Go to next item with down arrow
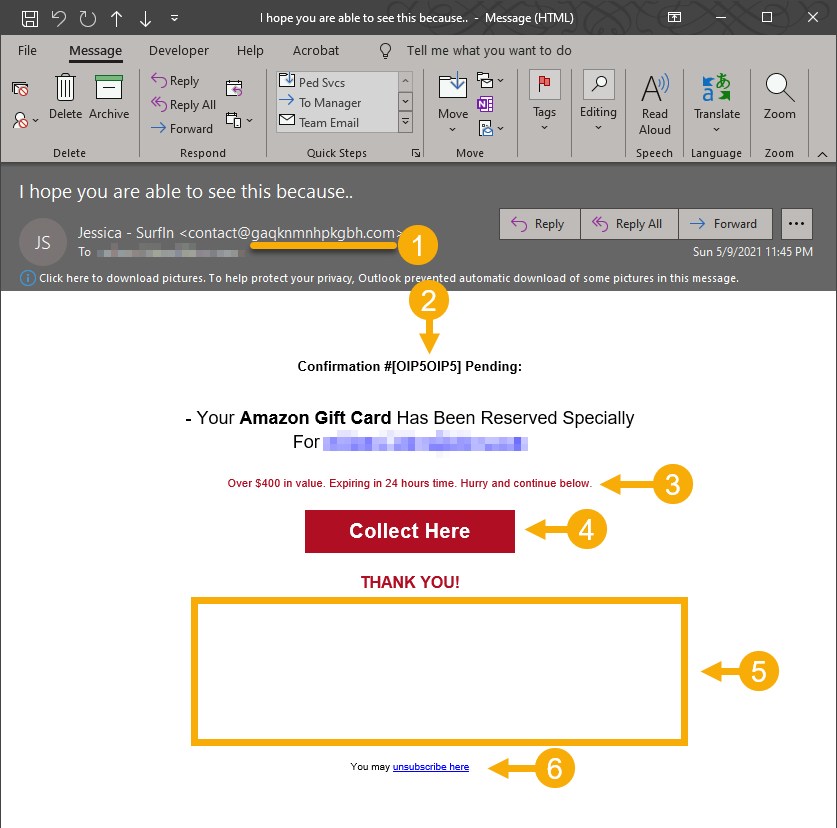The height and width of the screenshot is (828, 837). click(x=145, y=19)
